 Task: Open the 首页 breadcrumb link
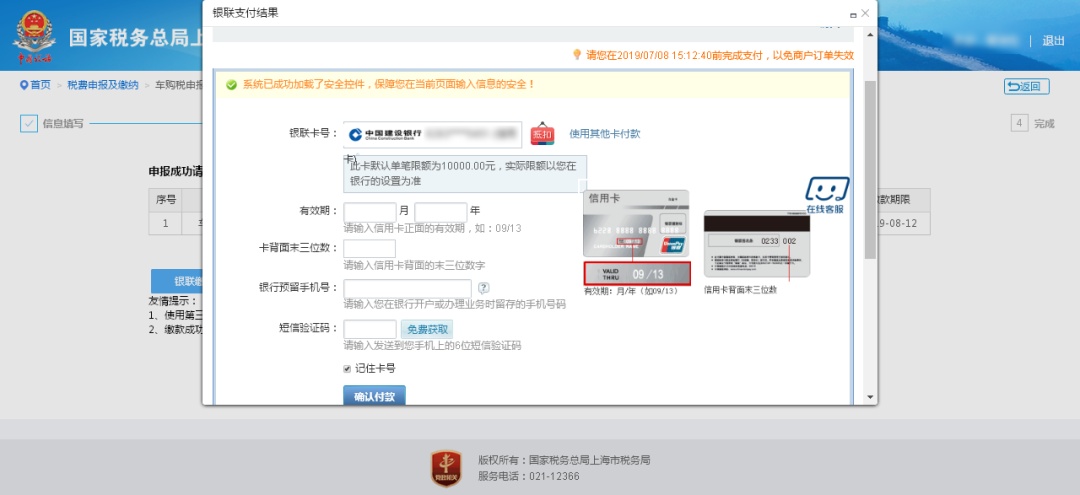(x=40, y=85)
